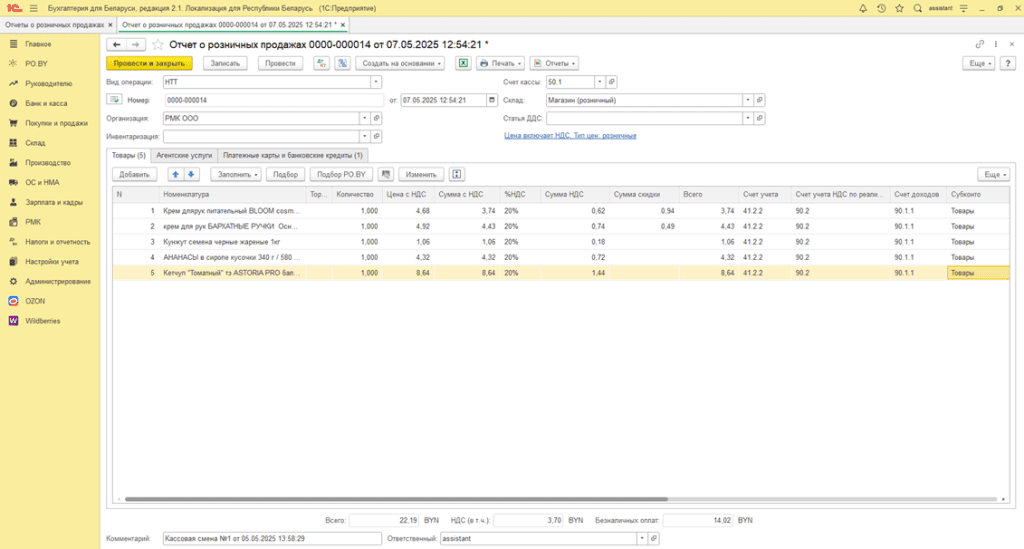Screen dimensions: 1024x549
Task: Open the Печать dropdown menu
Action: 500,63
